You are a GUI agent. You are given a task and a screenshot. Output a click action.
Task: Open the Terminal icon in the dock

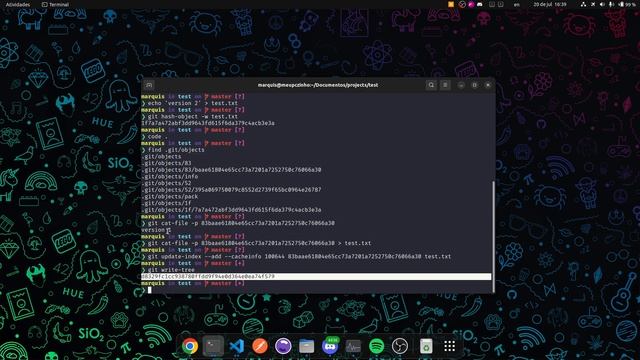(213, 346)
